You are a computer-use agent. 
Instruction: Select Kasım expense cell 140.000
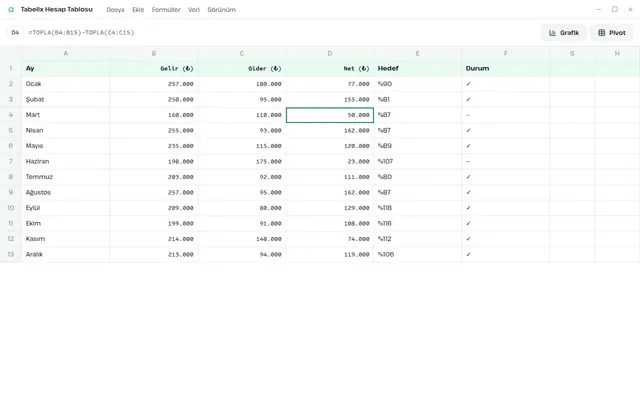coord(242,239)
